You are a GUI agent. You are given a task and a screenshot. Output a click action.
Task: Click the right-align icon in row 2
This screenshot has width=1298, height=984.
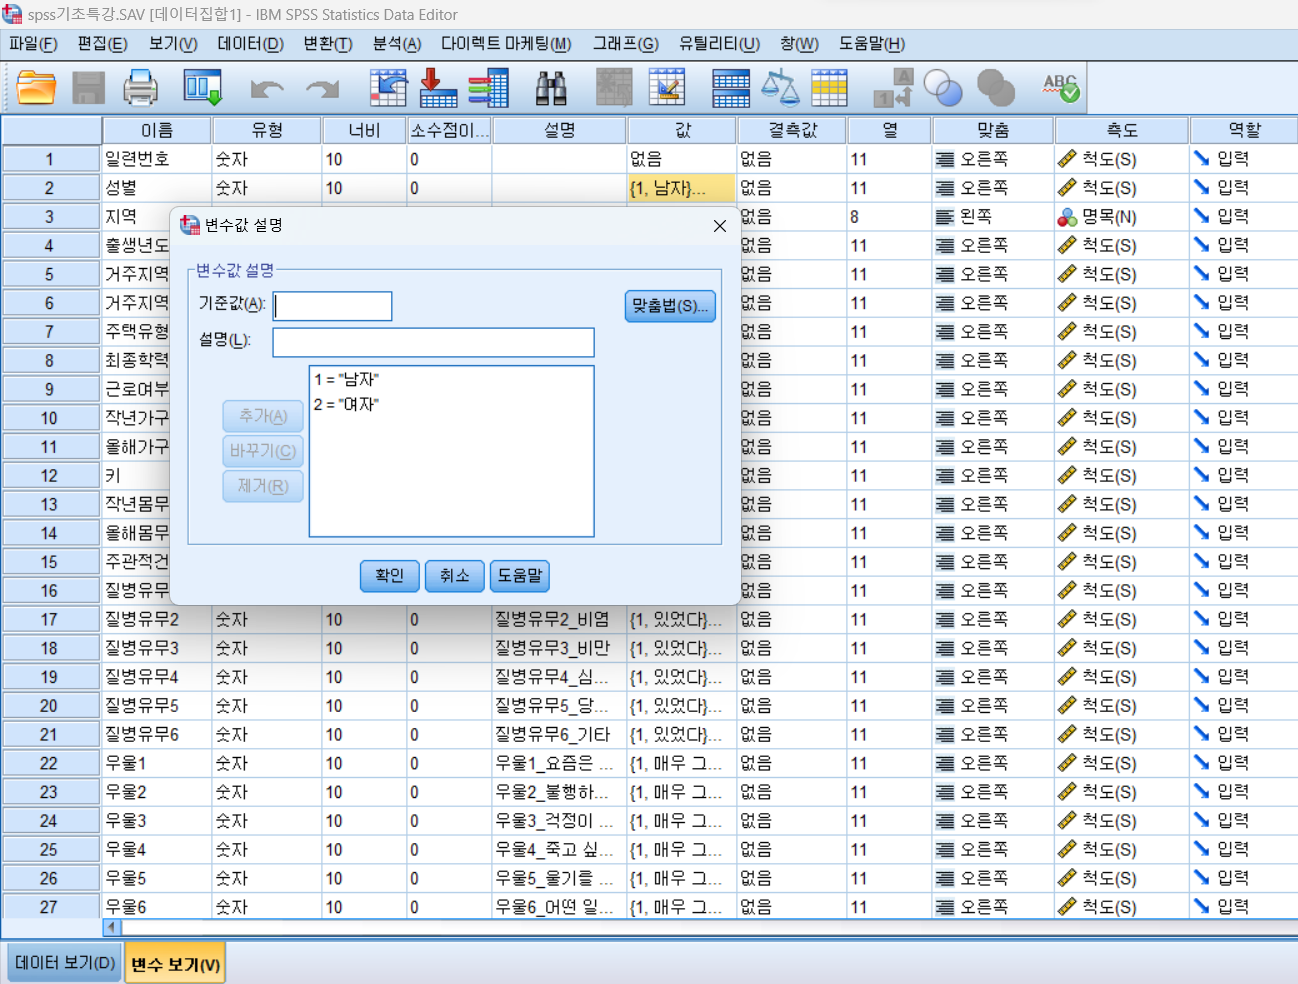[x=944, y=188]
